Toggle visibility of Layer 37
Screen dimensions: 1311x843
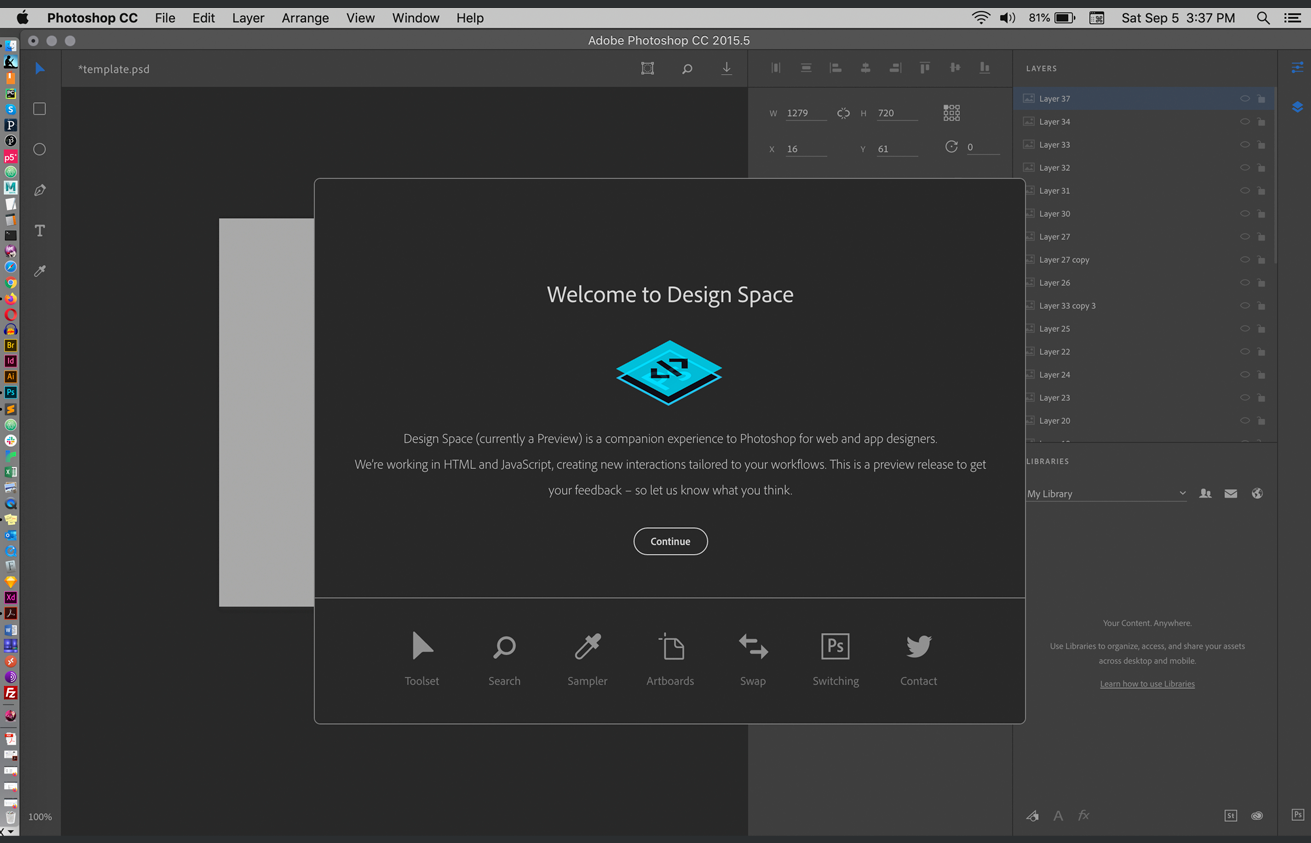(x=1245, y=99)
